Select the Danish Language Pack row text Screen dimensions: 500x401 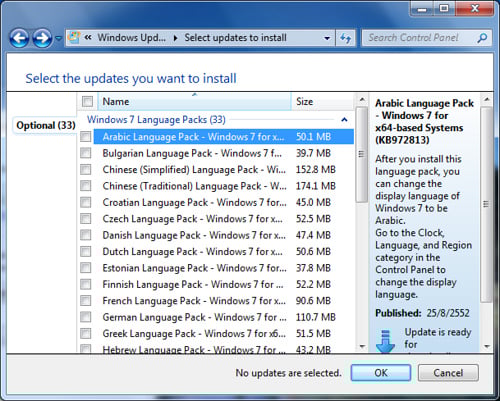click(194, 235)
